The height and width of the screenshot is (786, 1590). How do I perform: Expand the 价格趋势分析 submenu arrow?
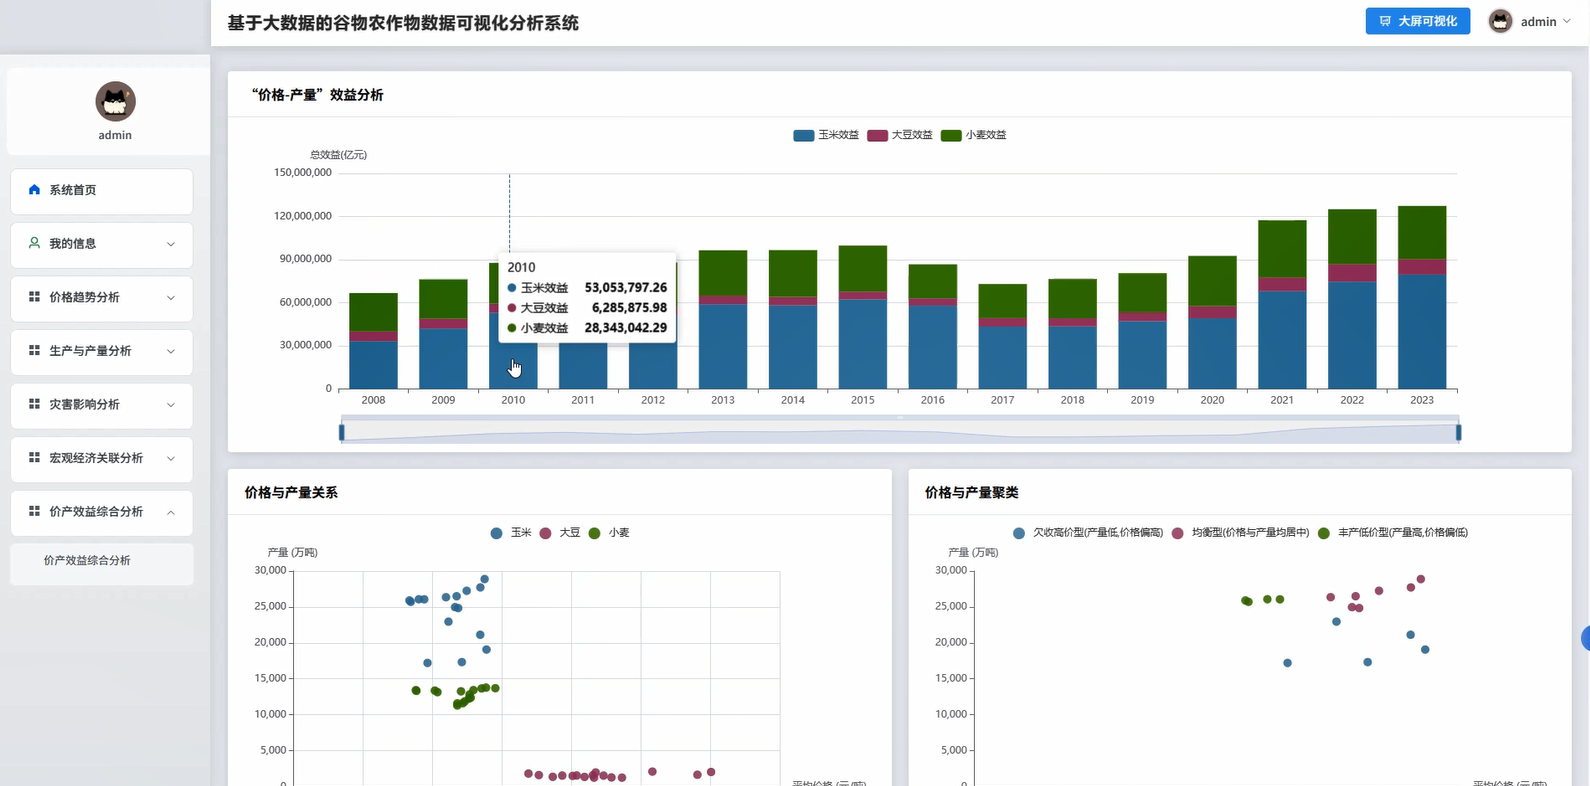point(171,298)
